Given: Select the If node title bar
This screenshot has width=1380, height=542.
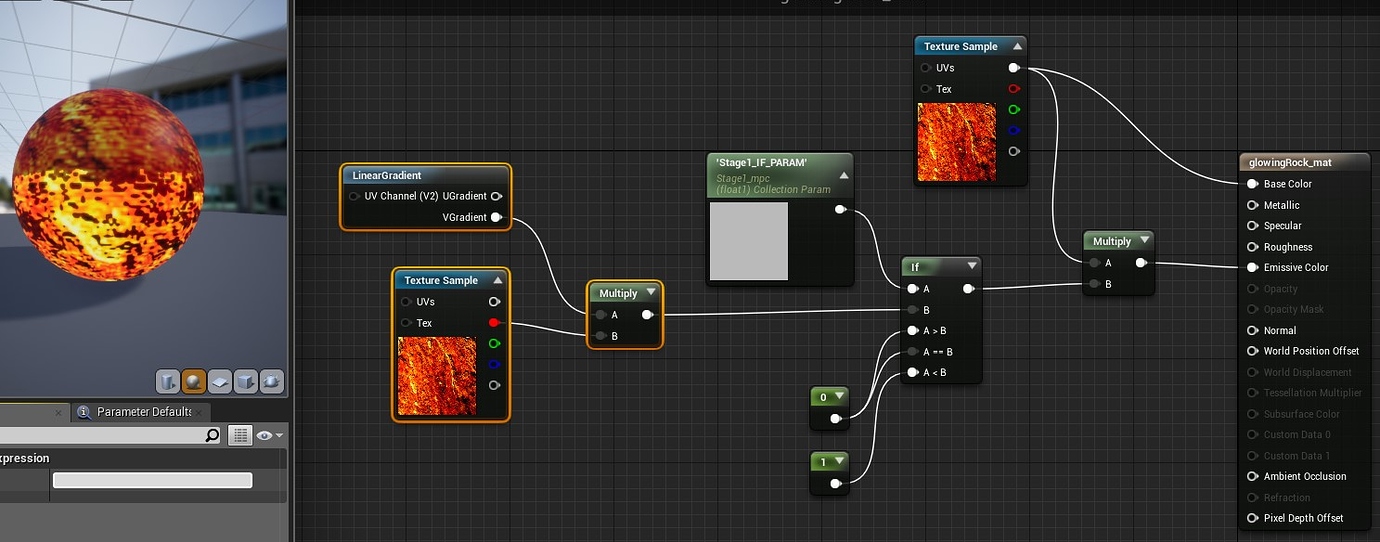Looking at the screenshot, I should click(941, 267).
